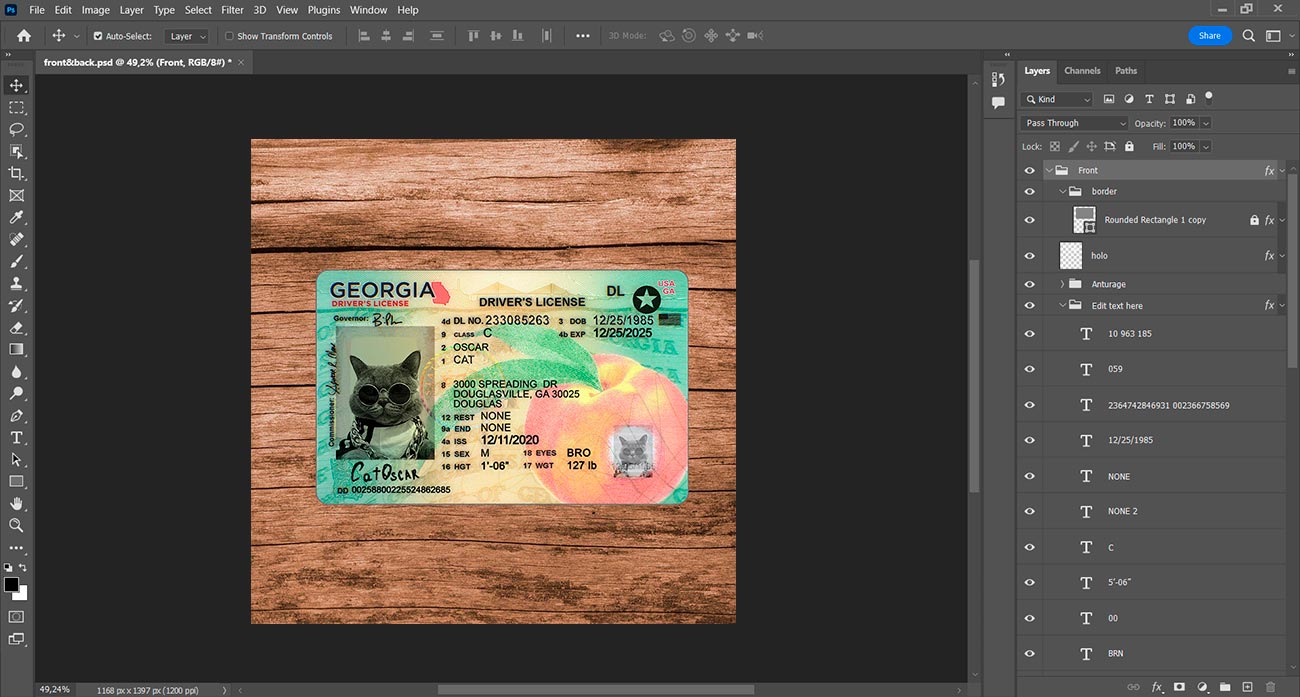Viewport: 1300px width, 697px height.
Task: Select the Lasso tool
Action: [x=17, y=129]
